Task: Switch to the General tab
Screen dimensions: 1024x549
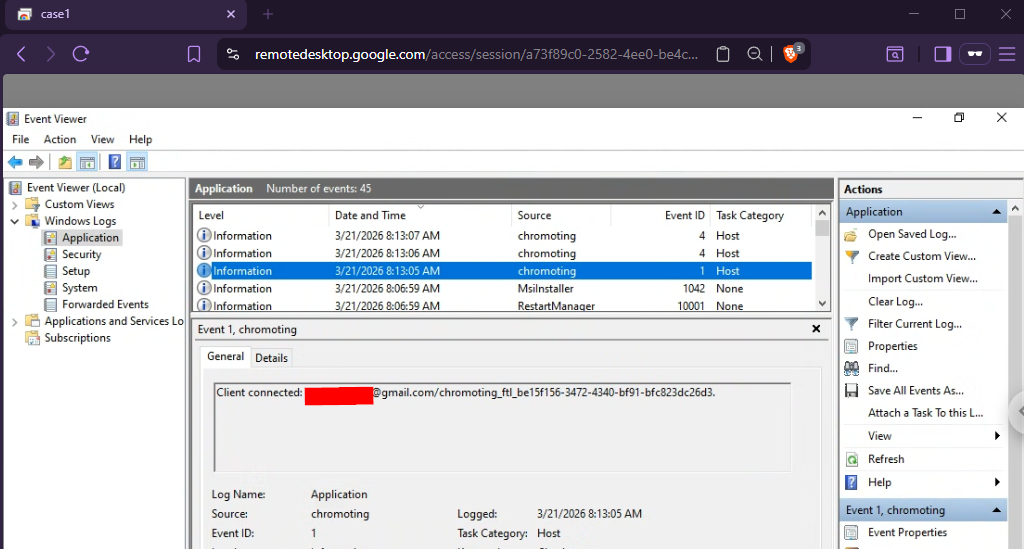Action: point(225,356)
